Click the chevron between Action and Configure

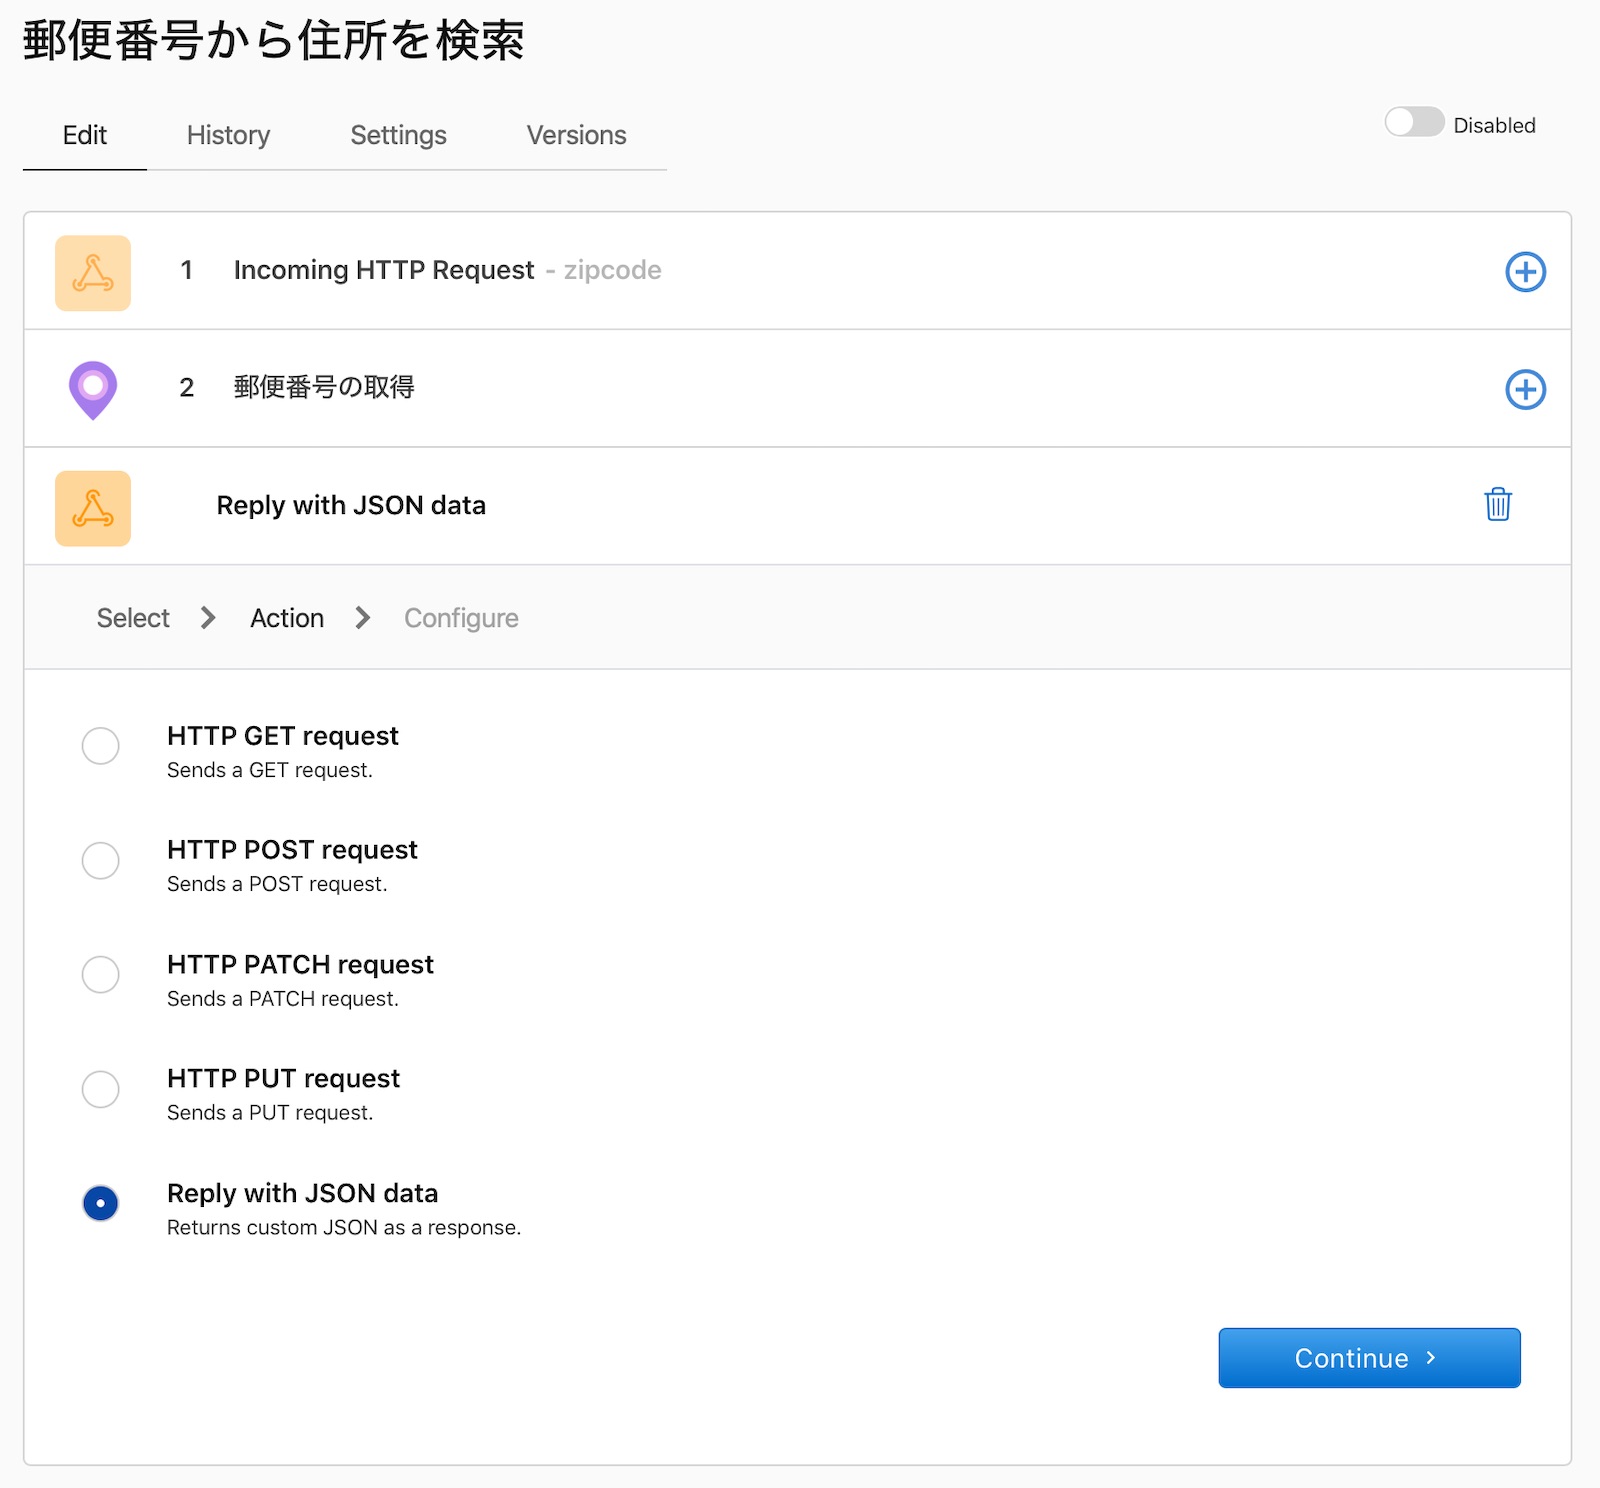click(362, 618)
